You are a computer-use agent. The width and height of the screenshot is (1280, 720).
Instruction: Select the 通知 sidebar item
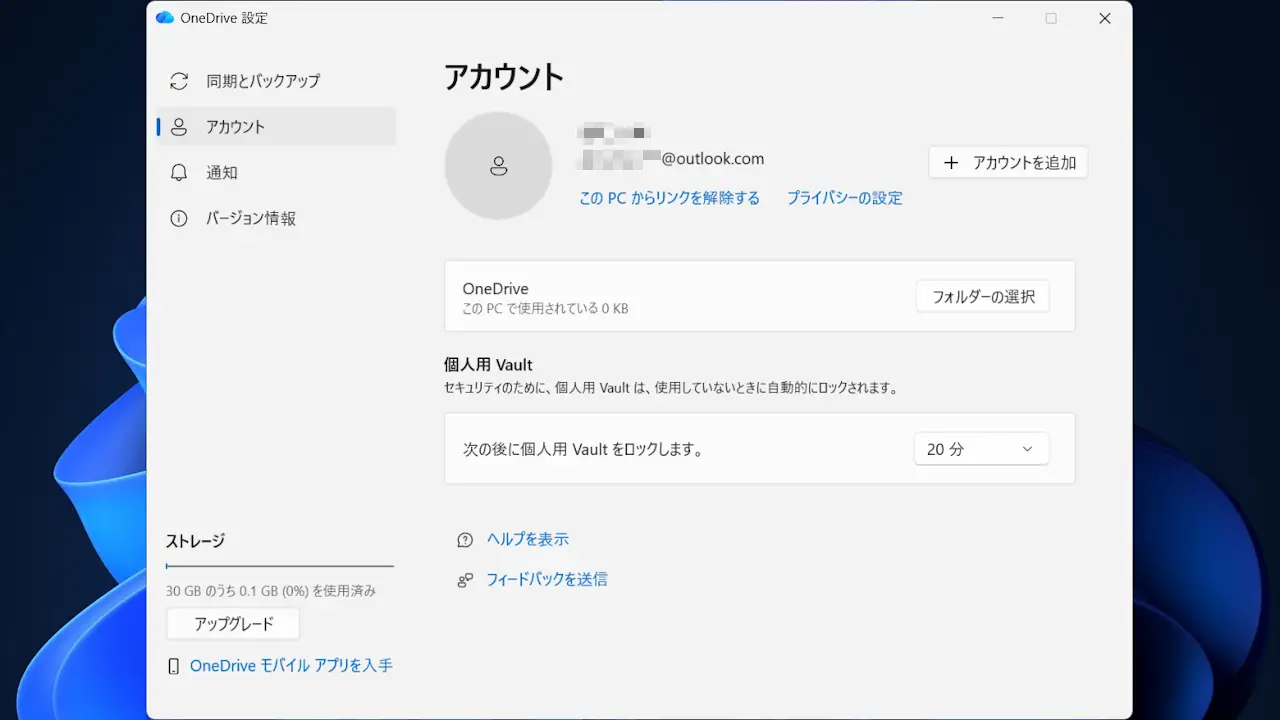click(222, 173)
